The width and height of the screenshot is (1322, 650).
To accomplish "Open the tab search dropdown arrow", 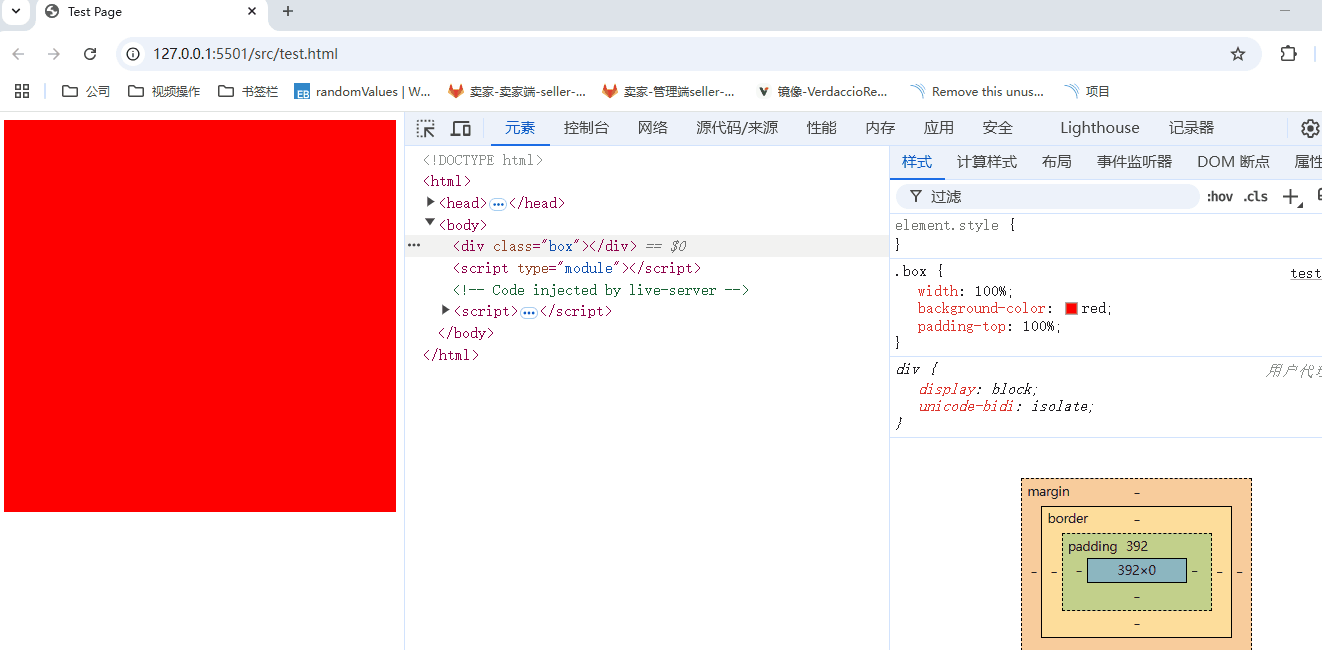I will [x=16, y=11].
